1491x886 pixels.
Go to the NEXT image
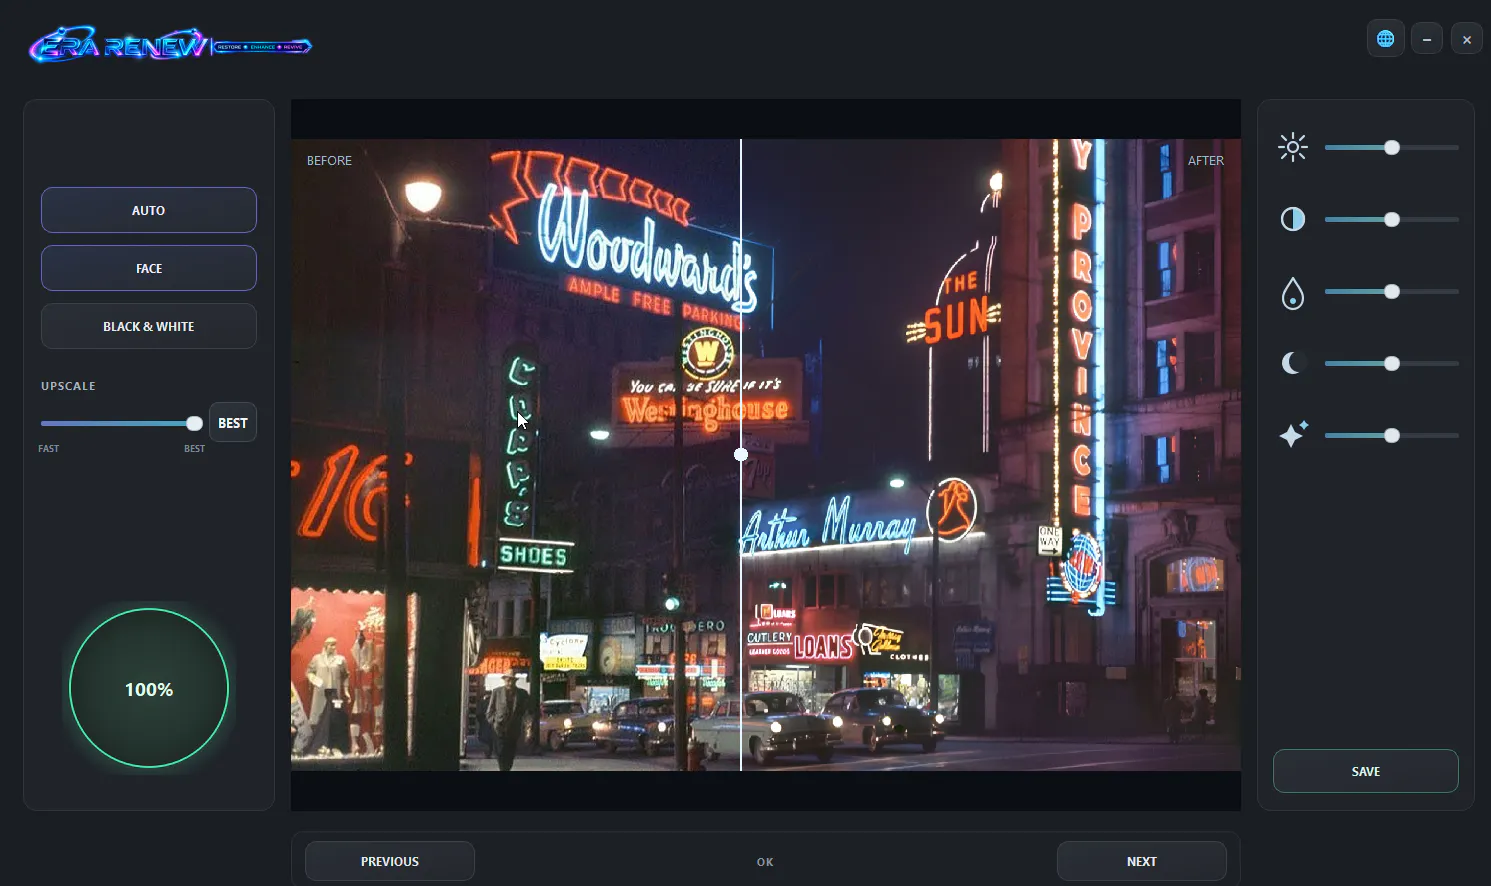(1142, 861)
